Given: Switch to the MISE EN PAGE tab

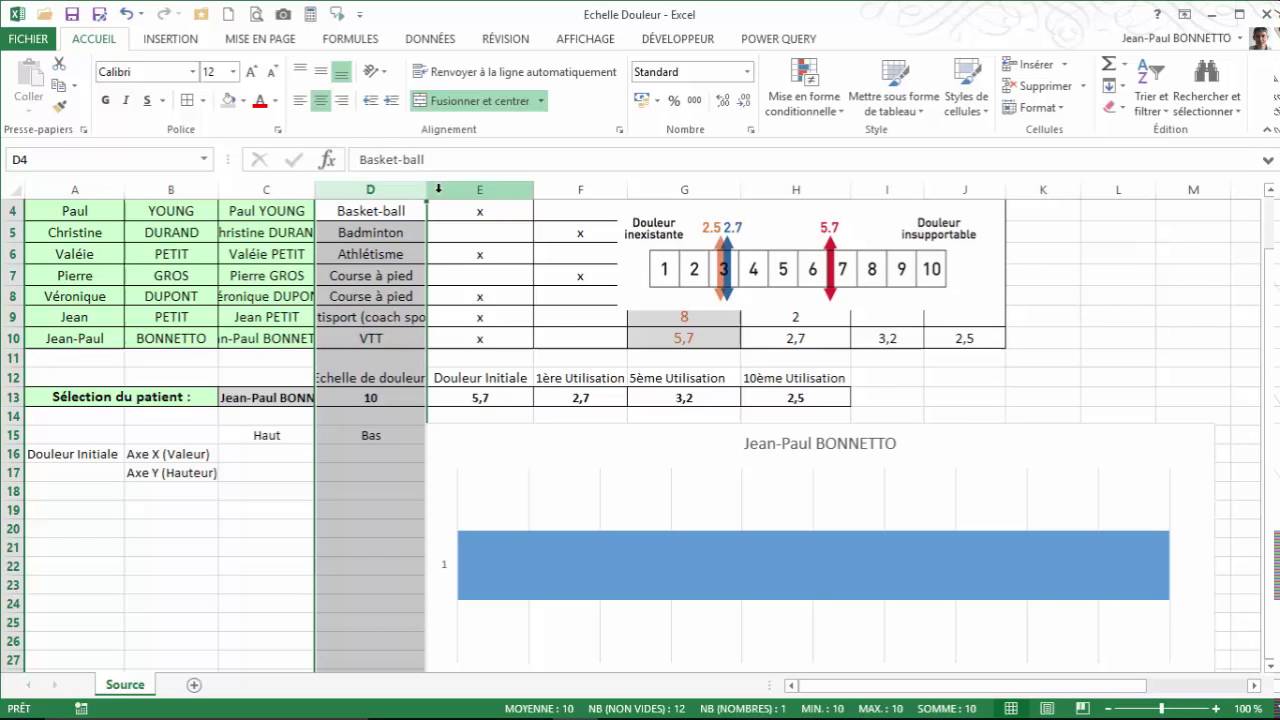Looking at the screenshot, I should [260, 39].
